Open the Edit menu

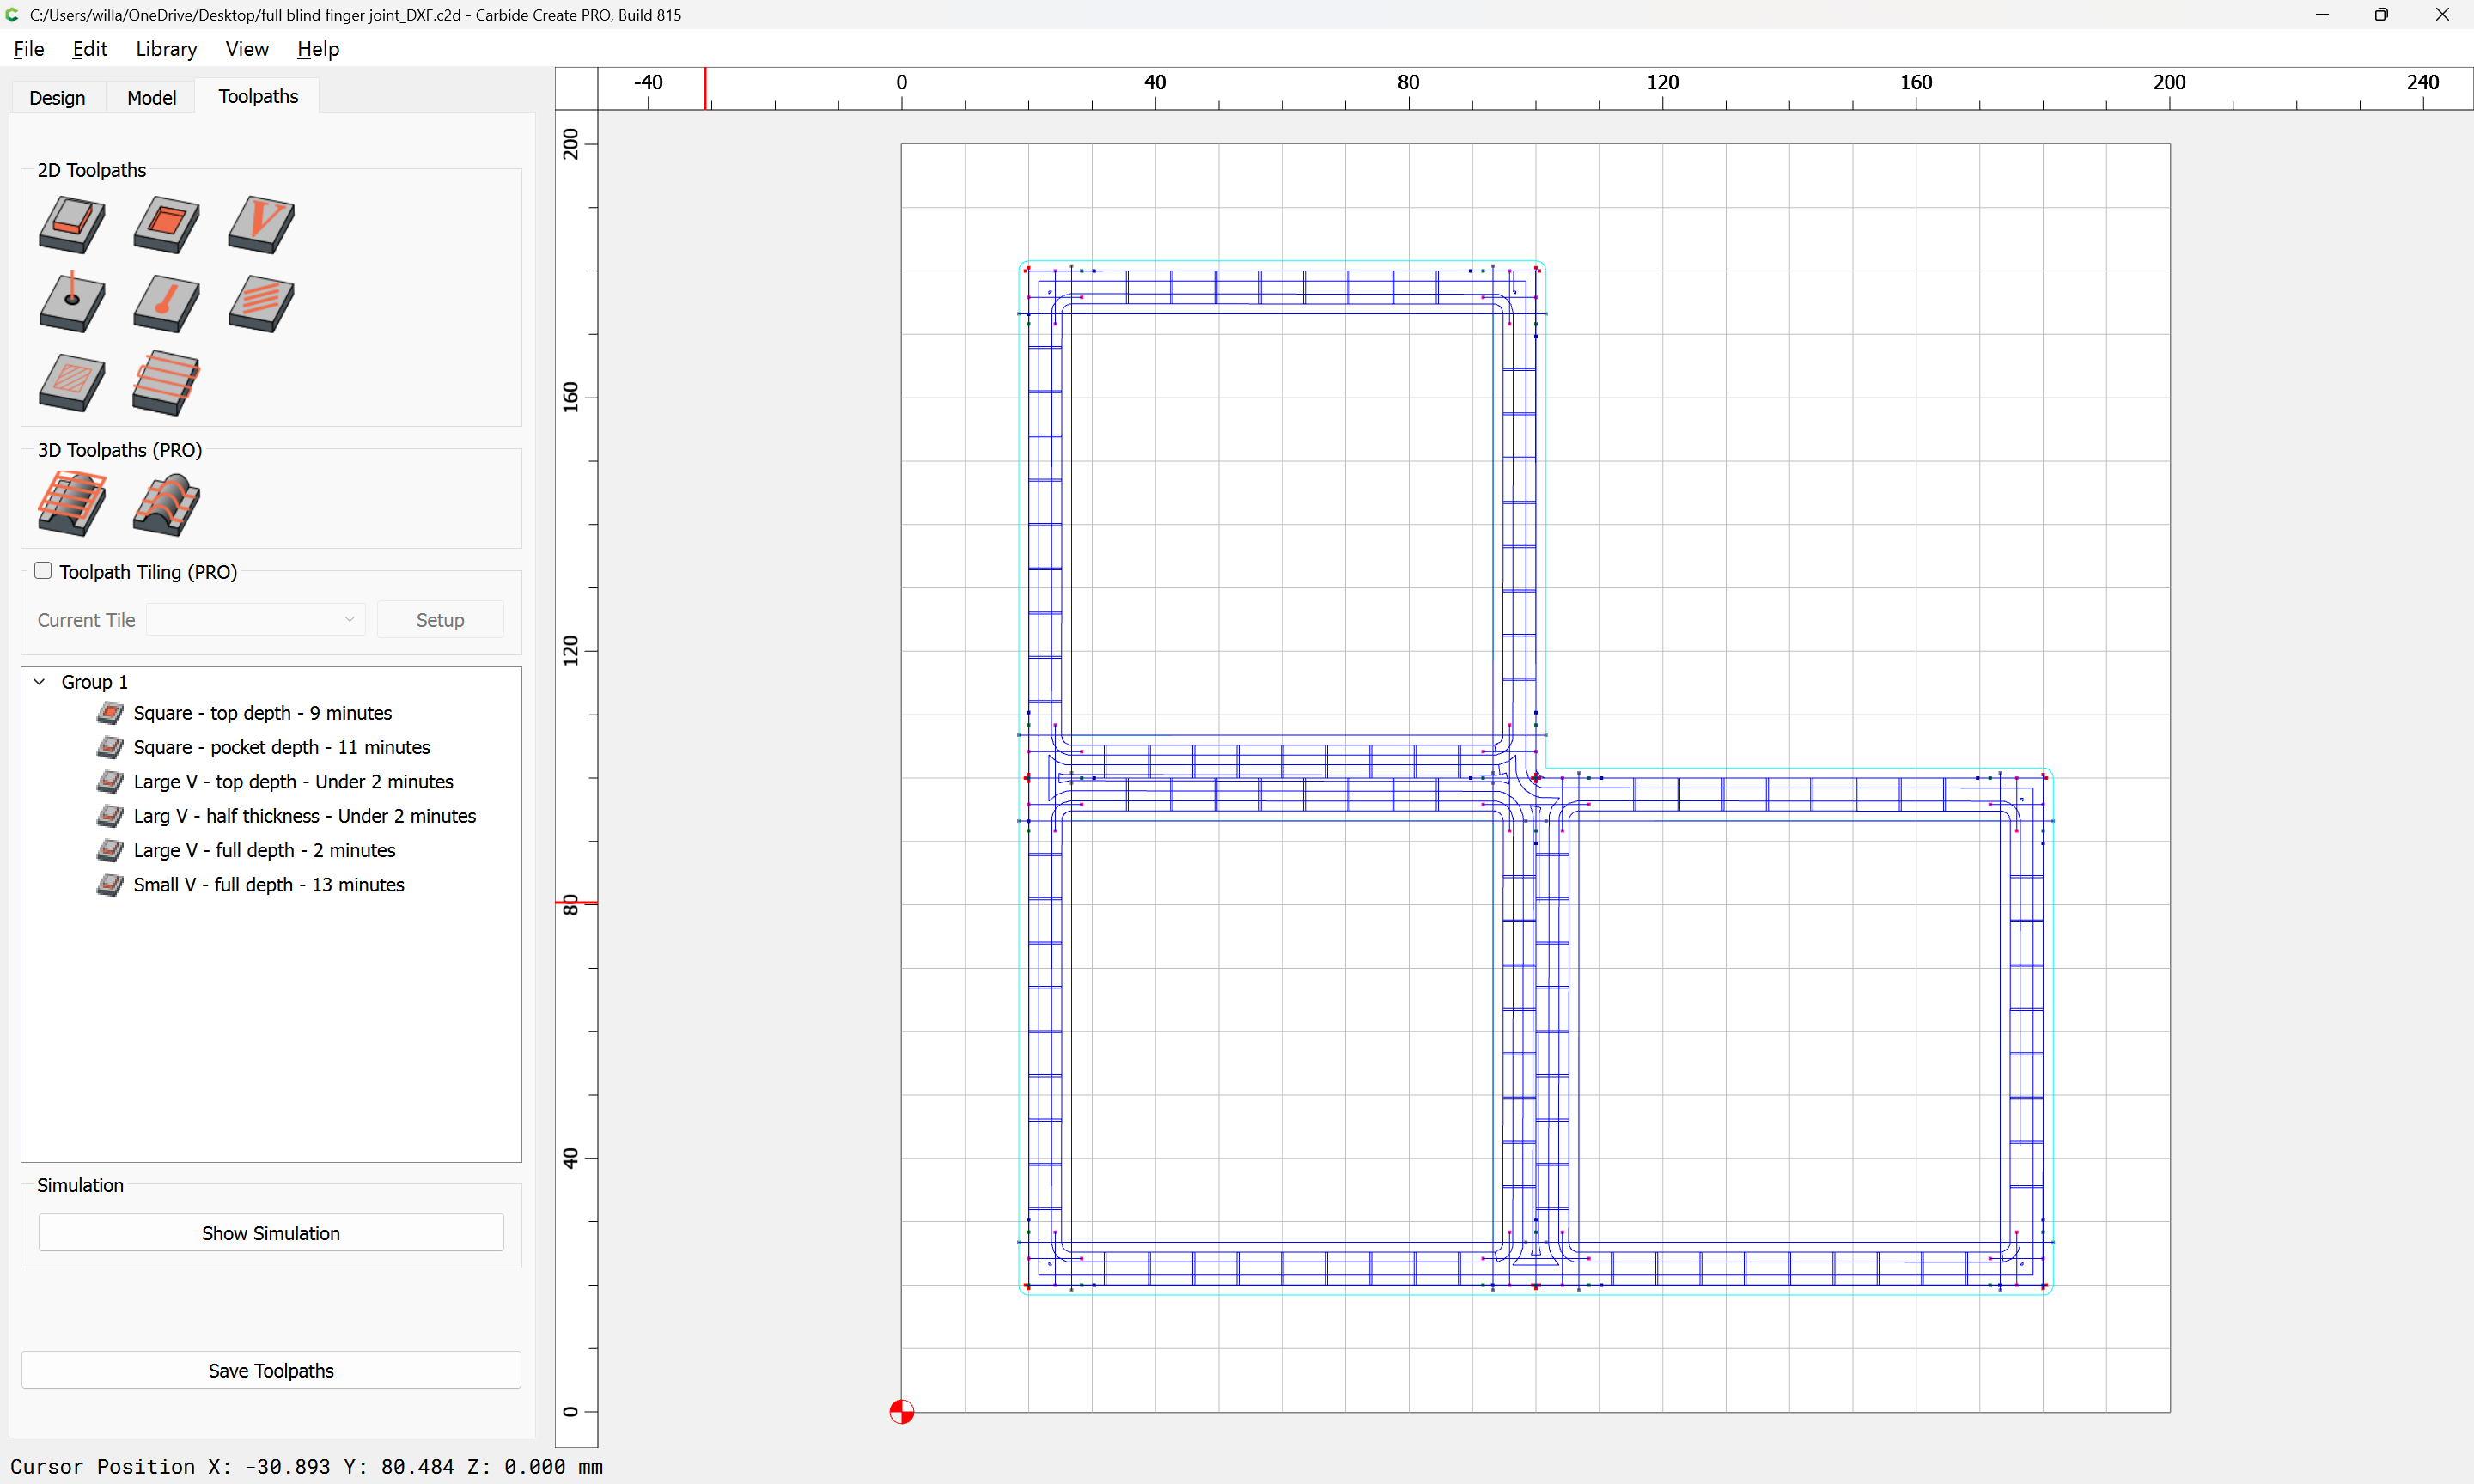[x=89, y=49]
